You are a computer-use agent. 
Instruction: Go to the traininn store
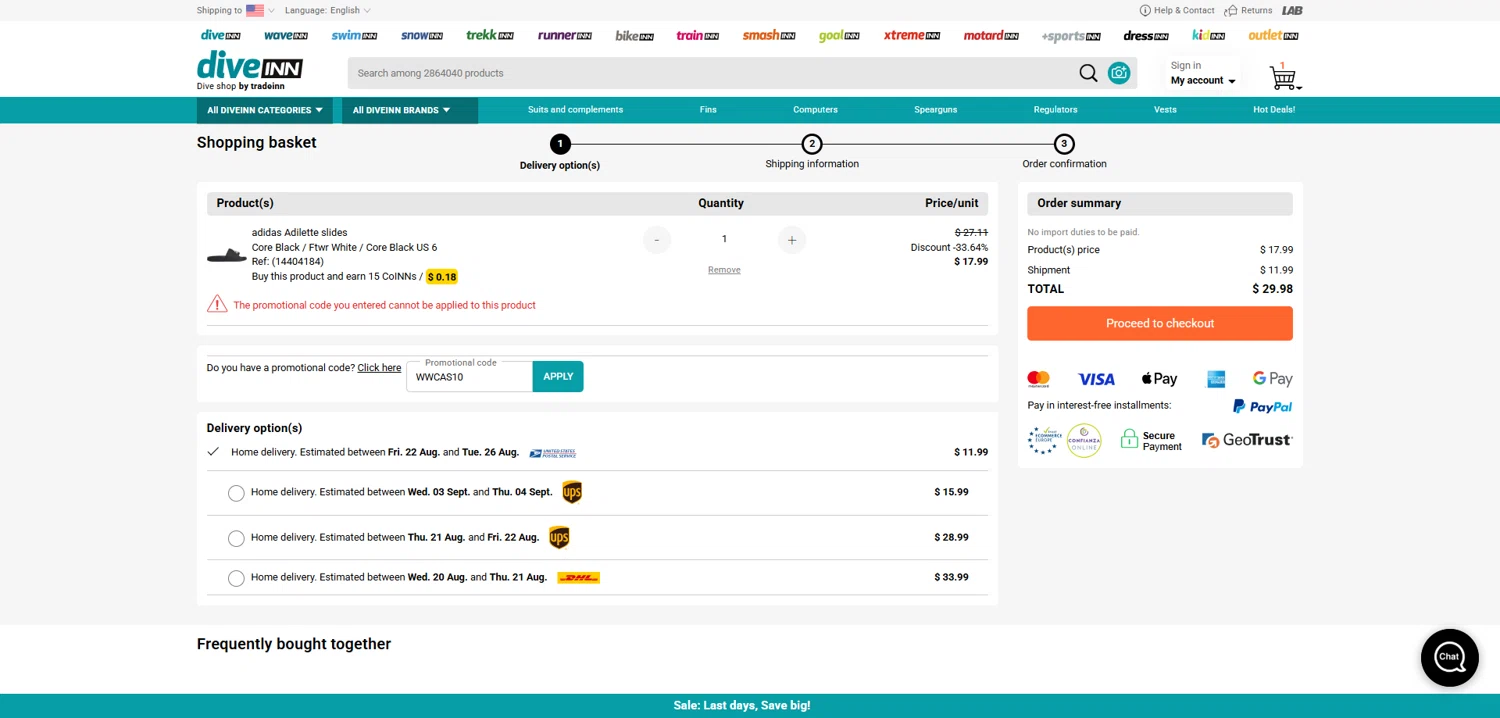point(697,35)
